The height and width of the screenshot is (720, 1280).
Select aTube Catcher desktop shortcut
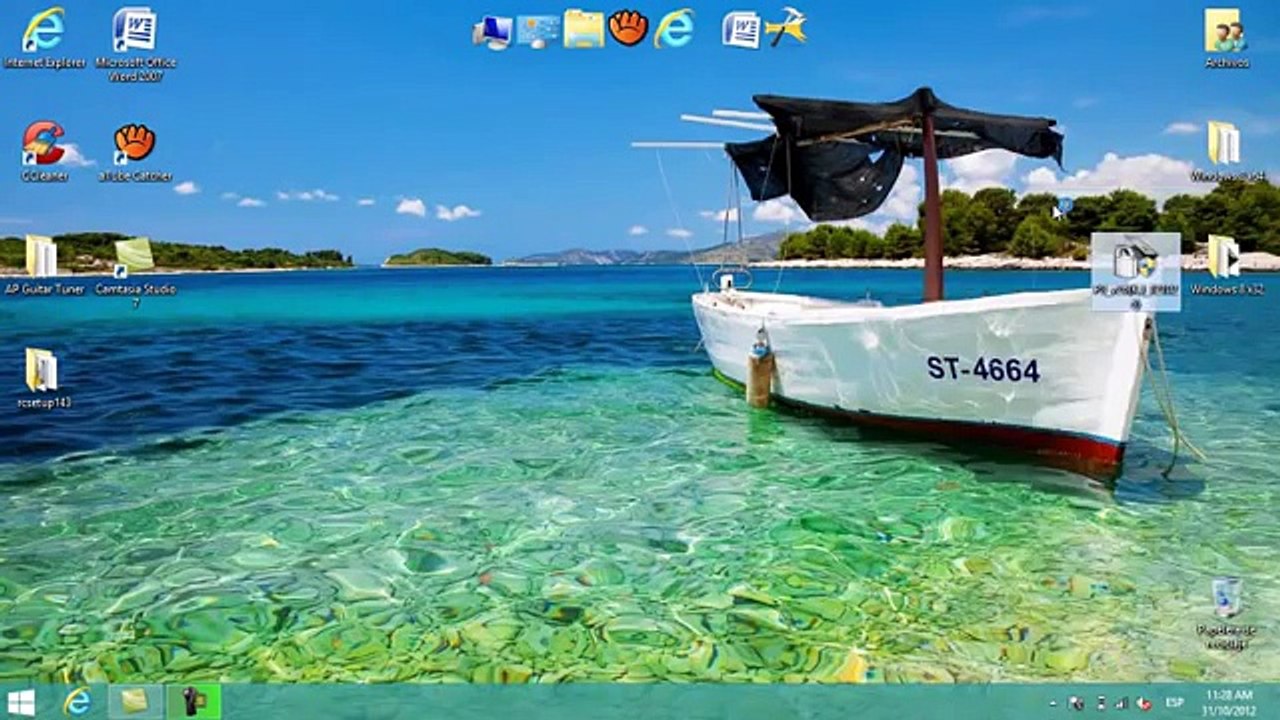135,151
